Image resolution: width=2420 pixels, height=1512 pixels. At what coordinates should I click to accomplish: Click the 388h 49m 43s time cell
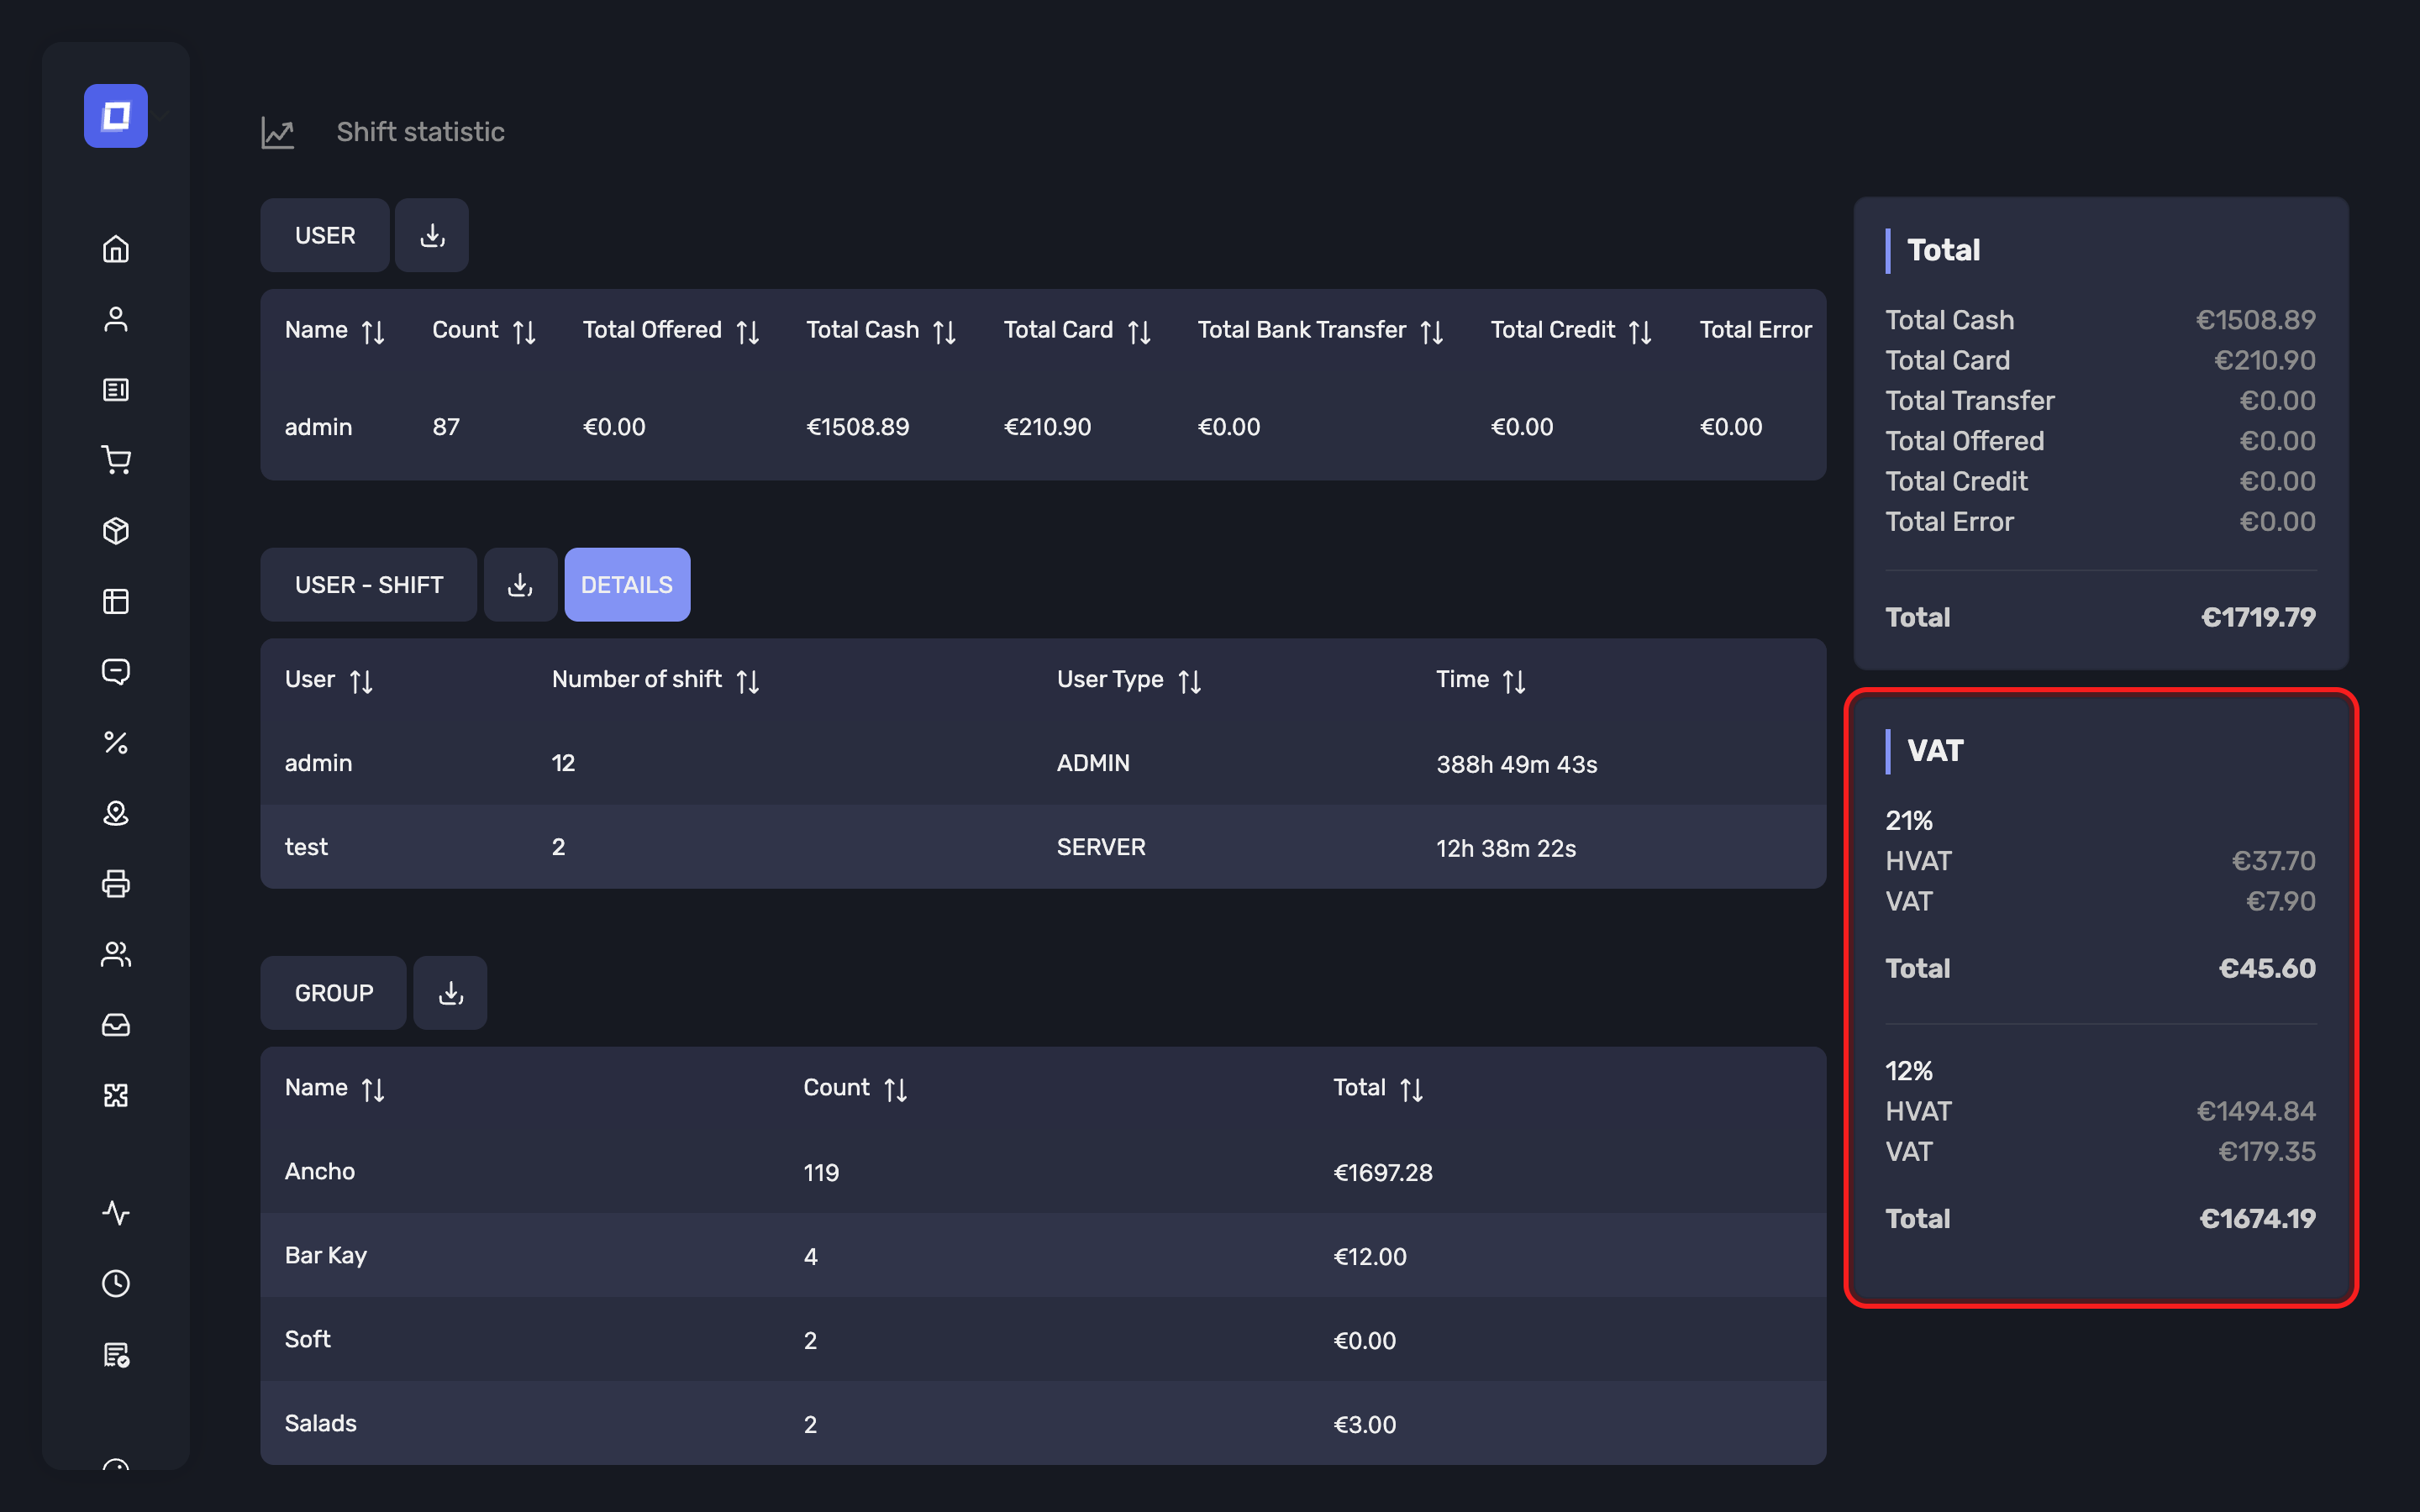pyautogui.click(x=1516, y=764)
